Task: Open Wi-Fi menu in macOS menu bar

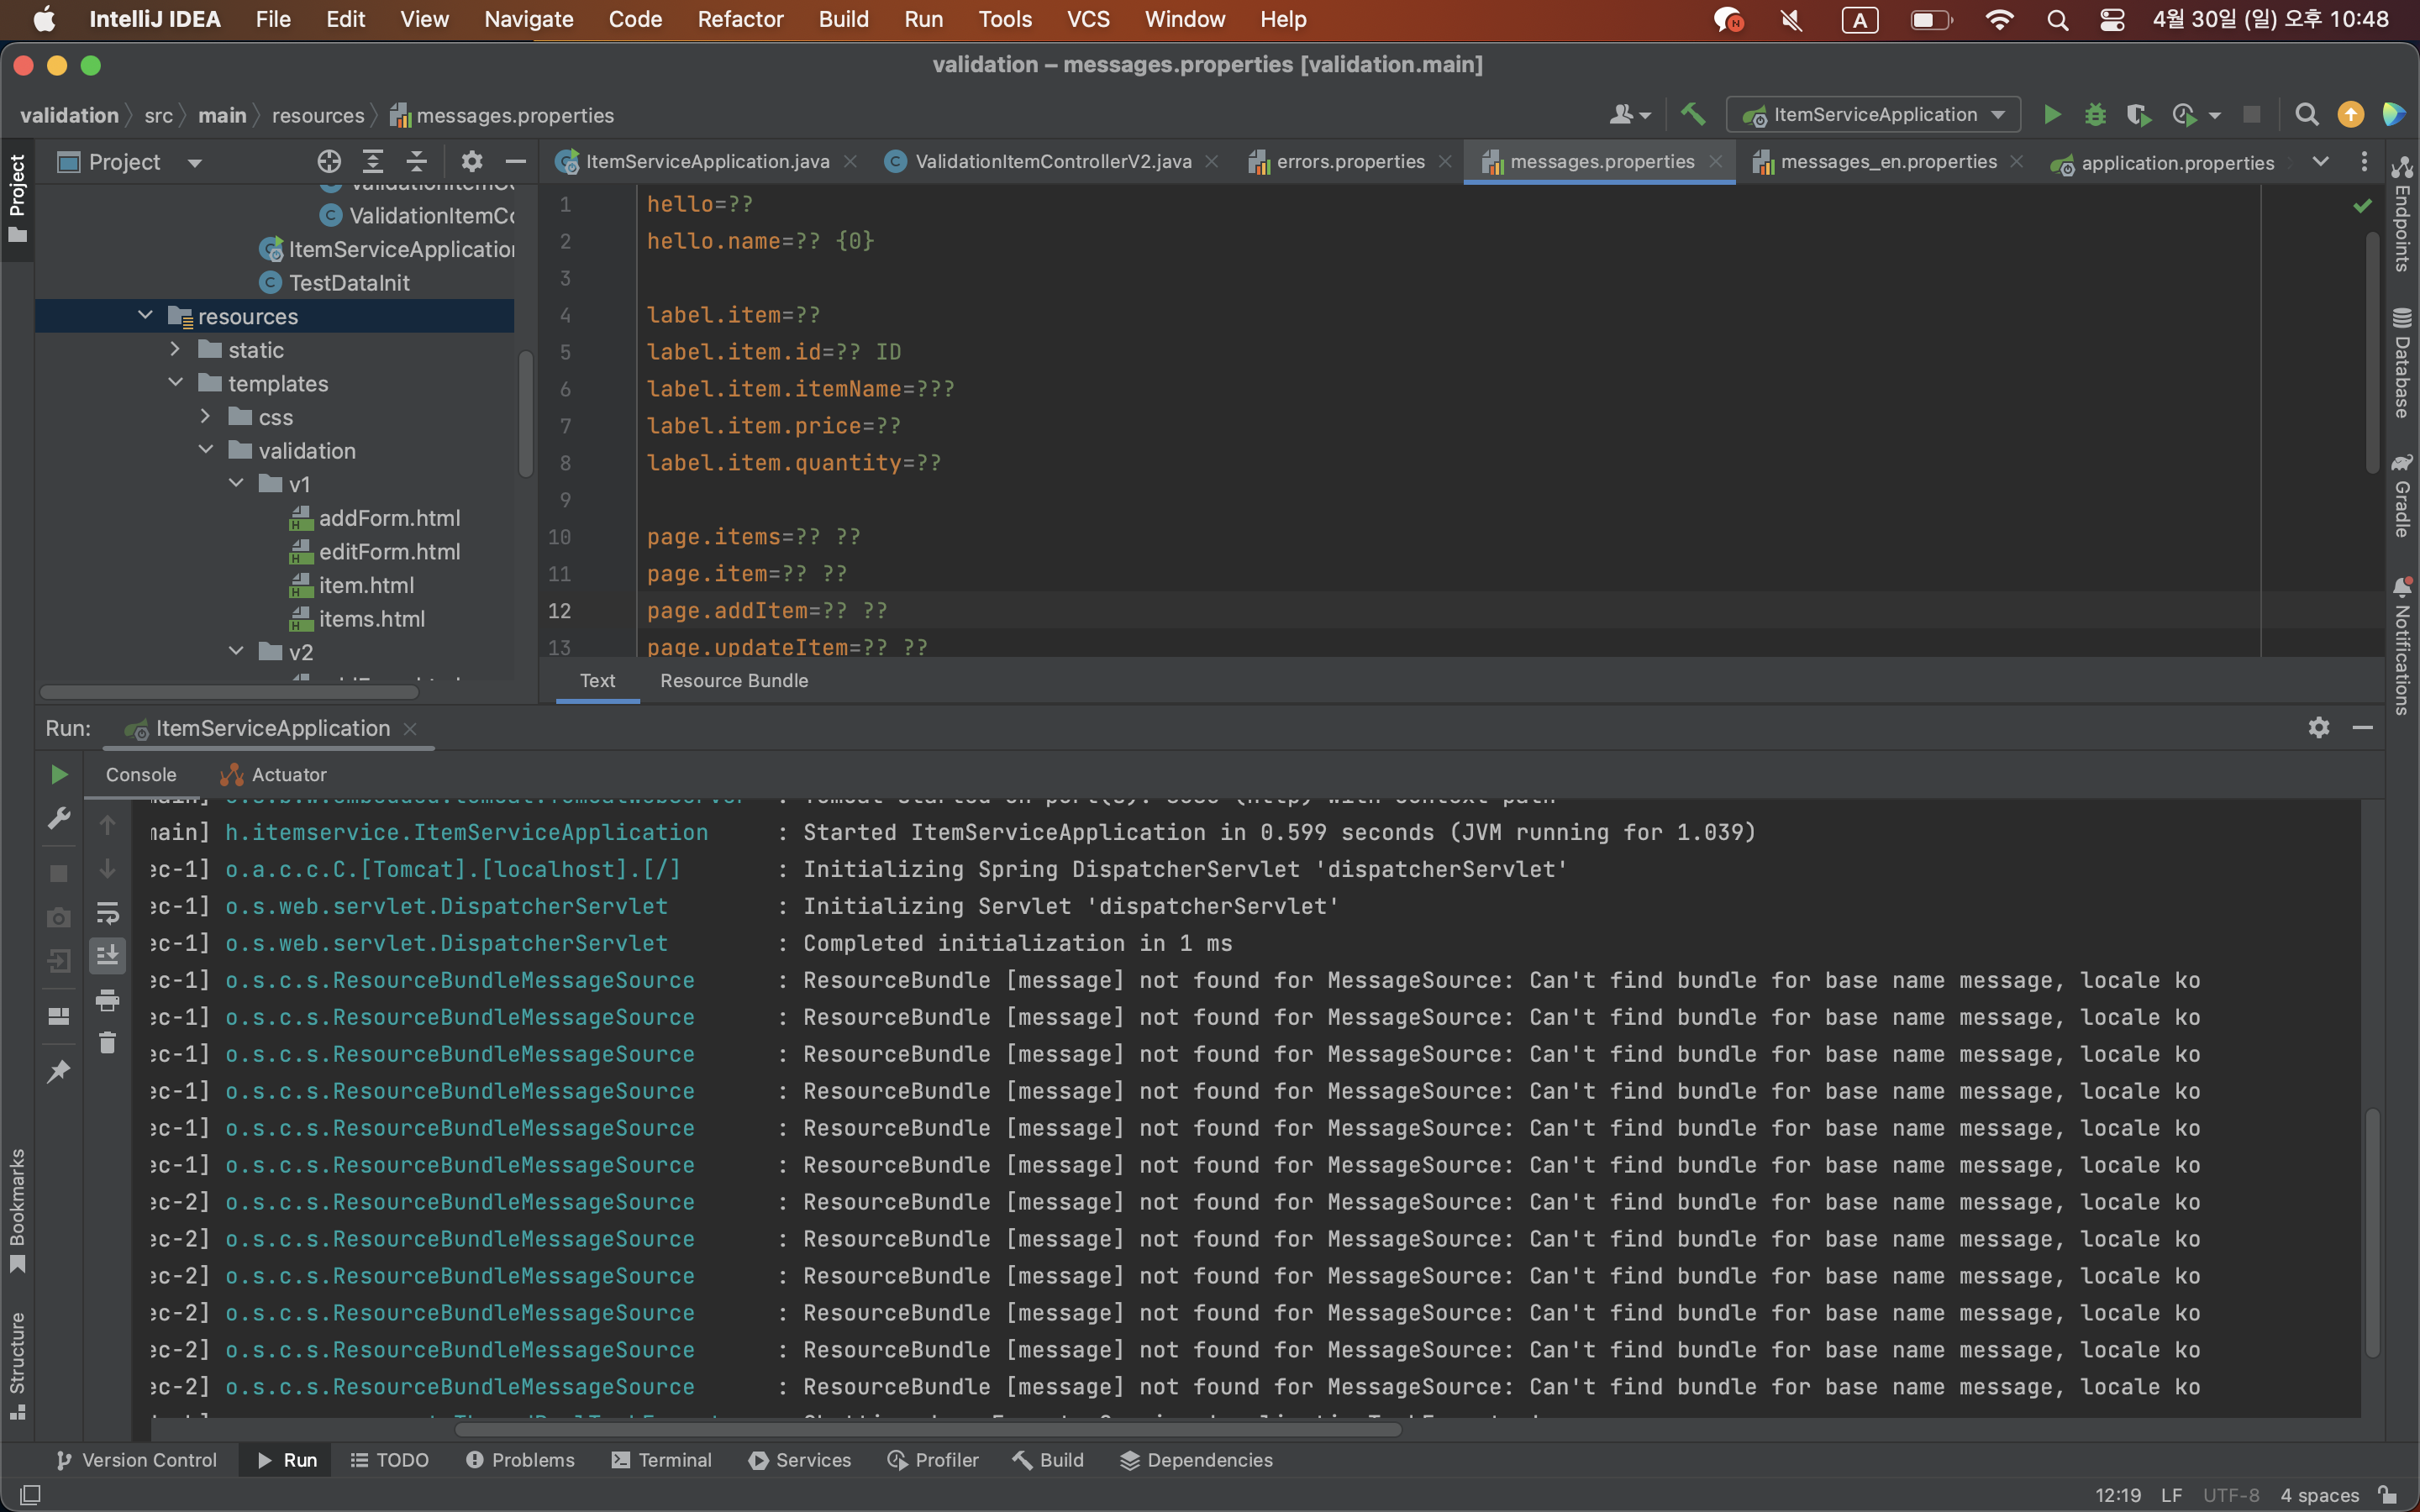Action: (x=1999, y=19)
